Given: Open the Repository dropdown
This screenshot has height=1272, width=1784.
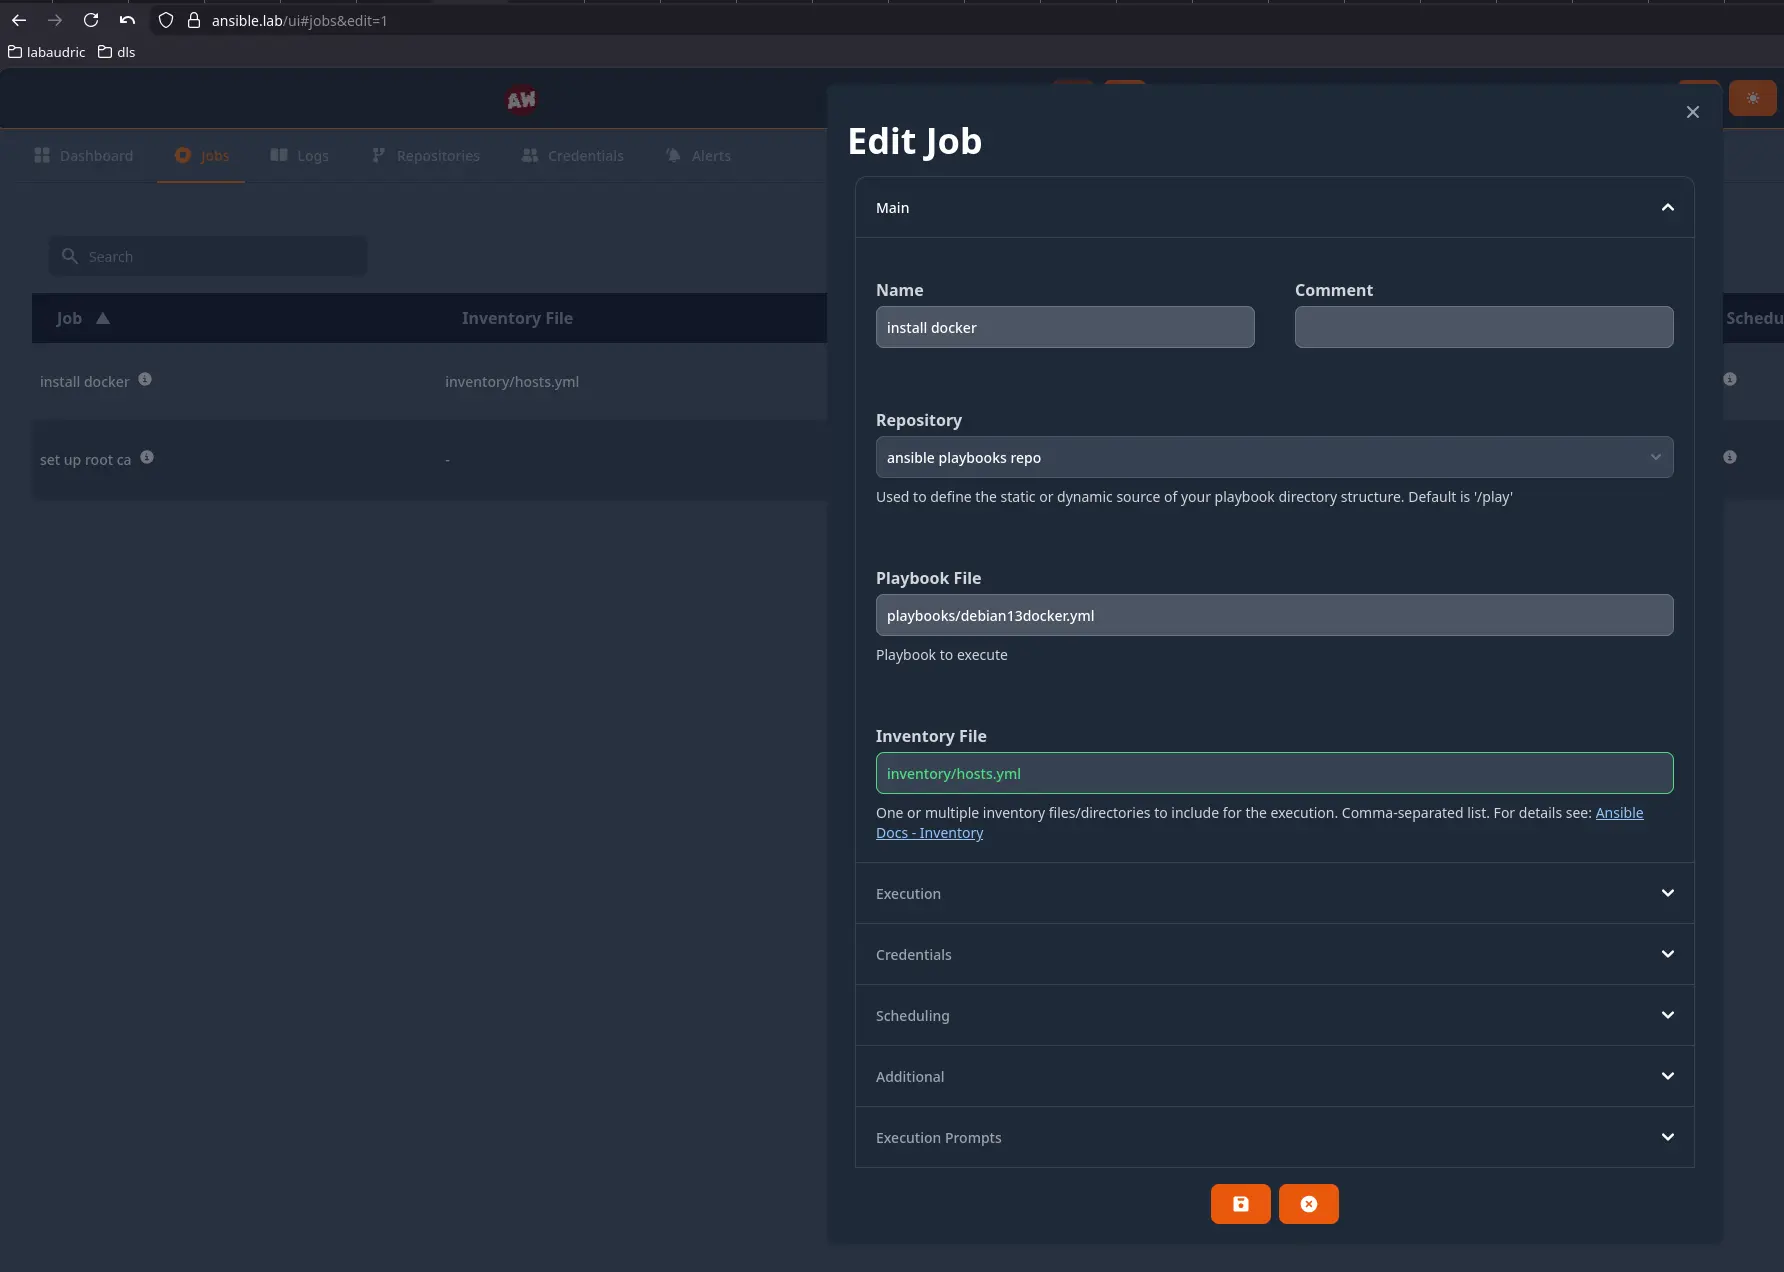Looking at the screenshot, I should pyautogui.click(x=1274, y=457).
